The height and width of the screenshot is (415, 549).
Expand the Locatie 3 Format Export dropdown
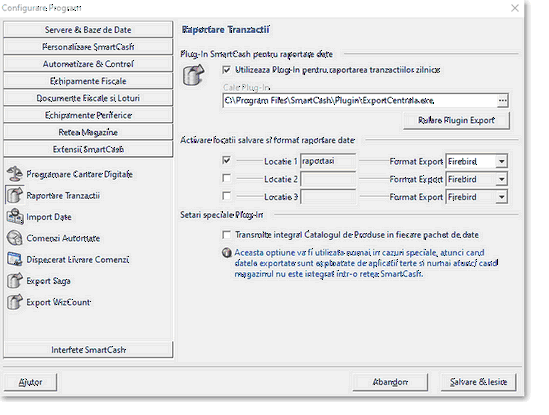pos(502,197)
